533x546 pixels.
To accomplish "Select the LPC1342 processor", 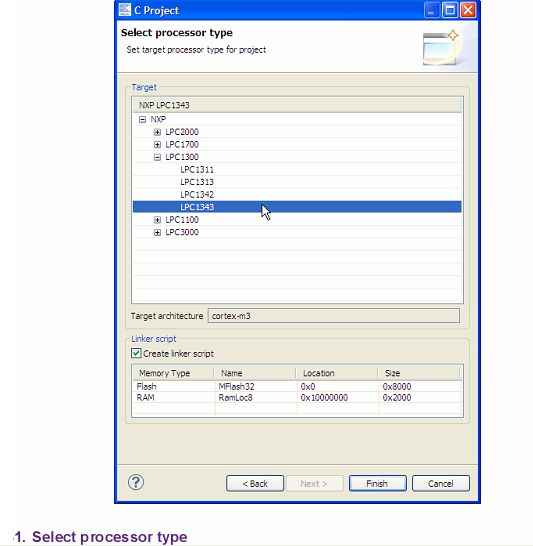I will coord(197,195).
